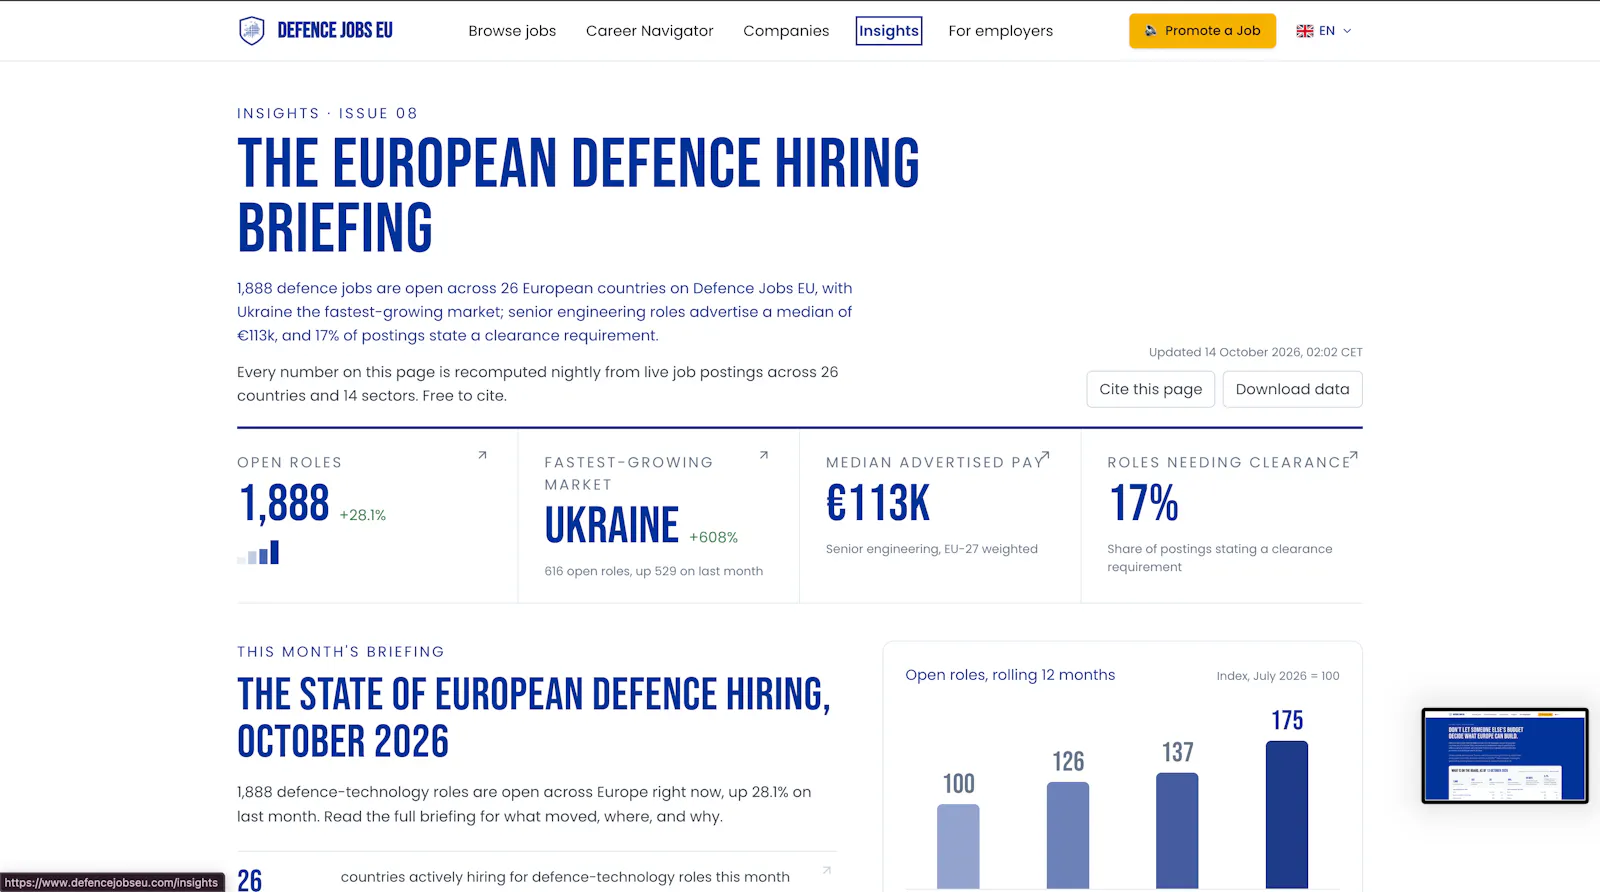Click 'Share of postings stating a clearance requirement'
This screenshot has width=1600, height=892.
click(1220, 558)
